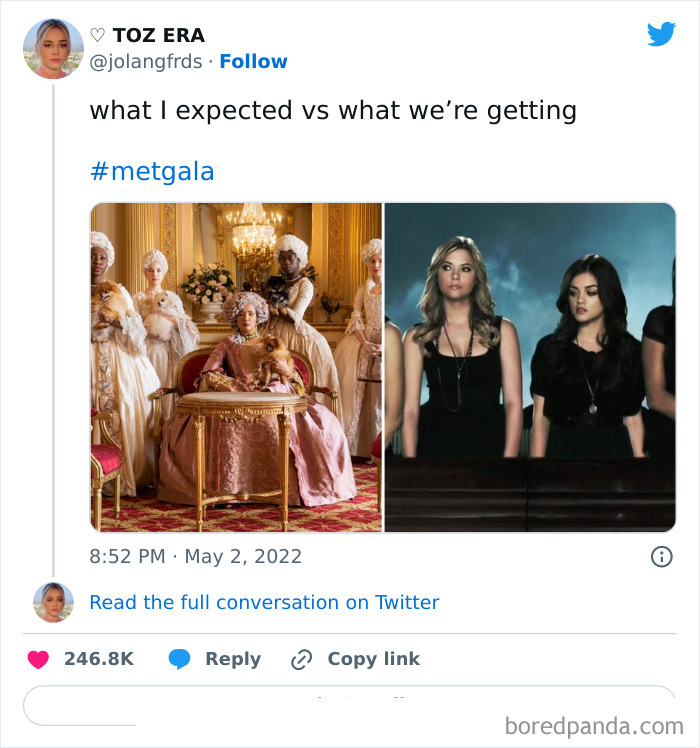Click the info icon beside the timestamp

661,557
